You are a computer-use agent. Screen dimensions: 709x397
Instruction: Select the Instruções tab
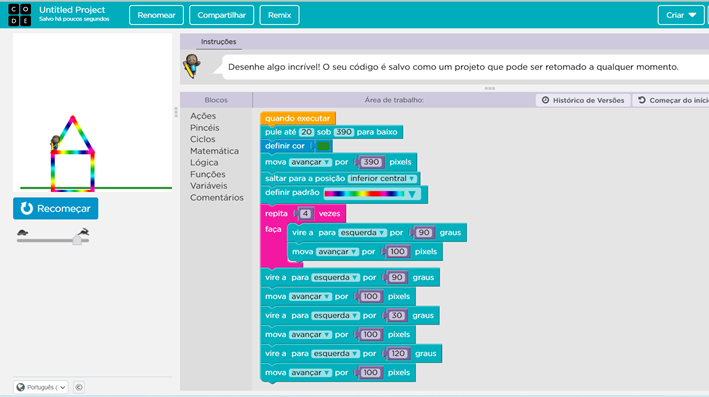tap(218, 42)
